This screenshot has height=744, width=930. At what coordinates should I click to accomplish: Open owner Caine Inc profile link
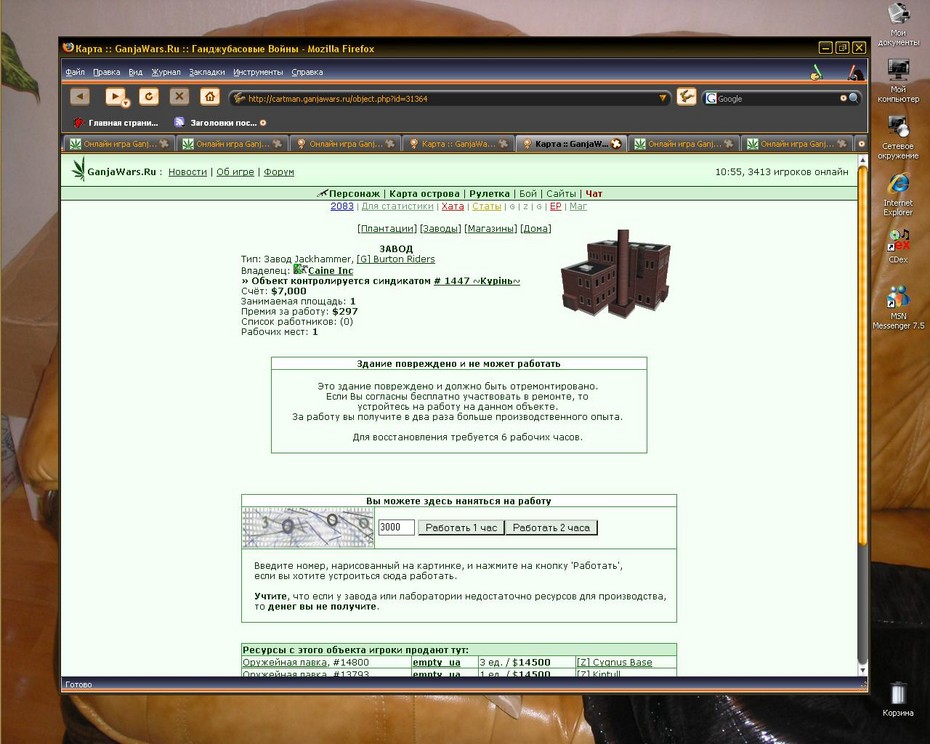pos(330,271)
